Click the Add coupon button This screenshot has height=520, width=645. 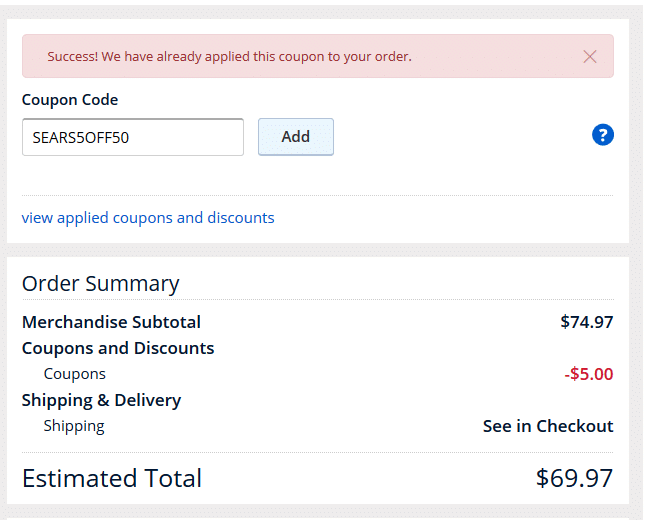296,137
